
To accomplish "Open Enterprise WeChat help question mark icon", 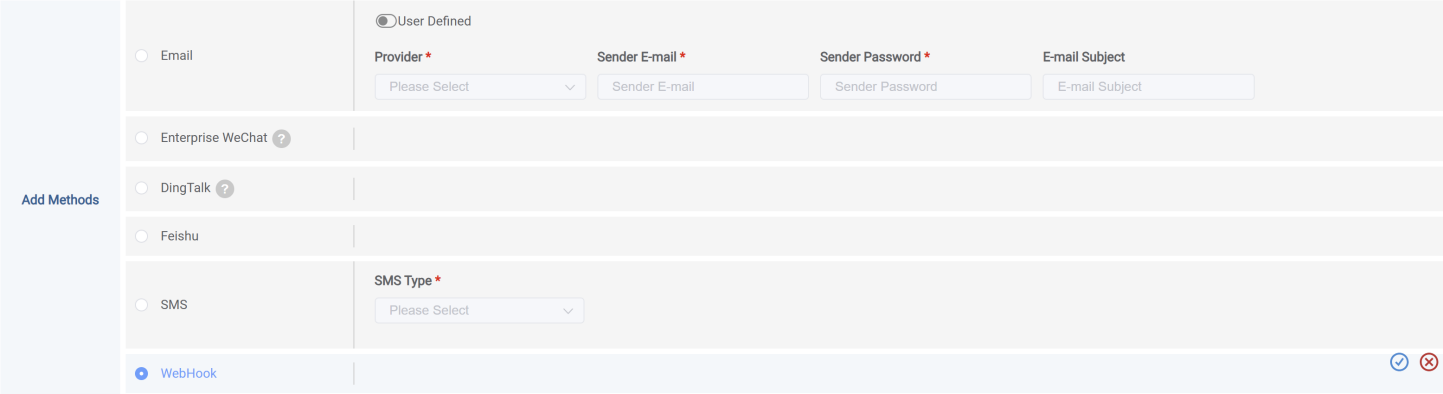I will [x=282, y=139].
